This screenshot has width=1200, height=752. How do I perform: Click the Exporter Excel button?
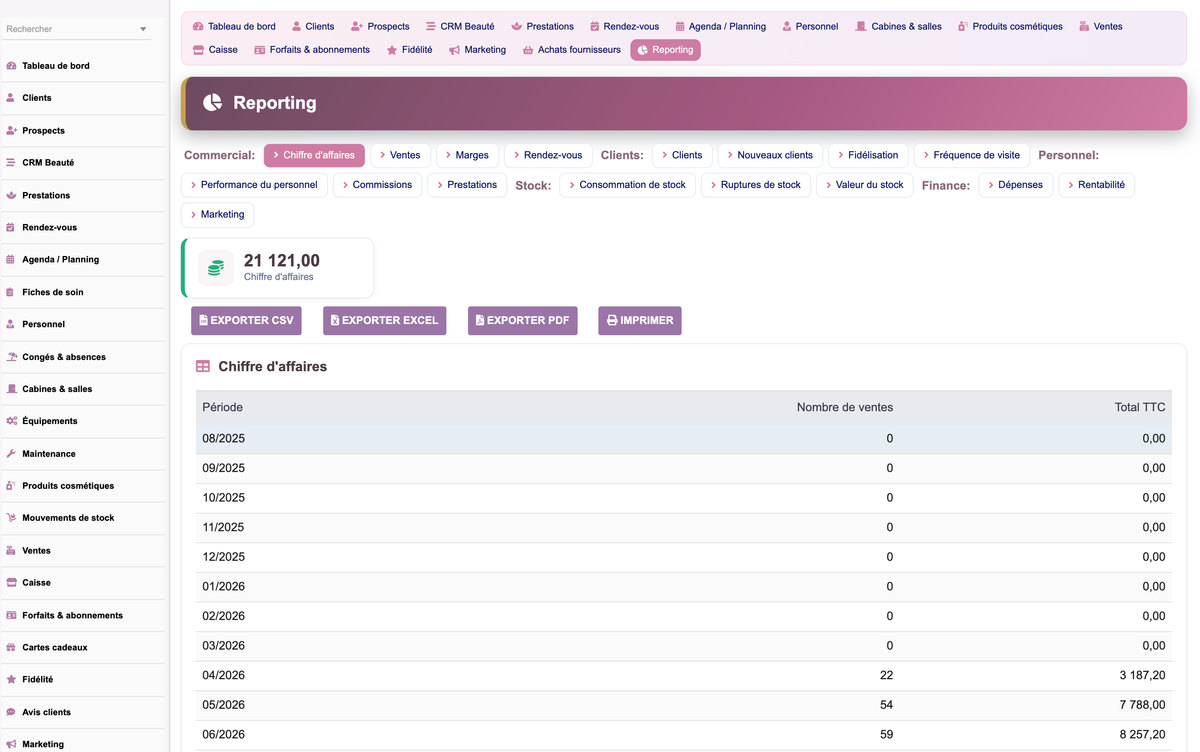pos(384,321)
